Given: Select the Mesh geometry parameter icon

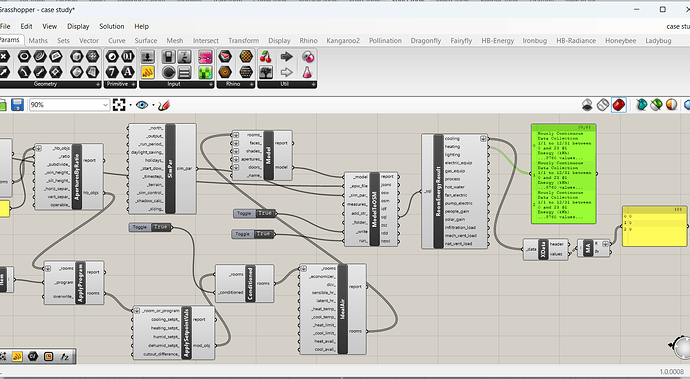Looking at the screenshot, I should click(x=92, y=56).
